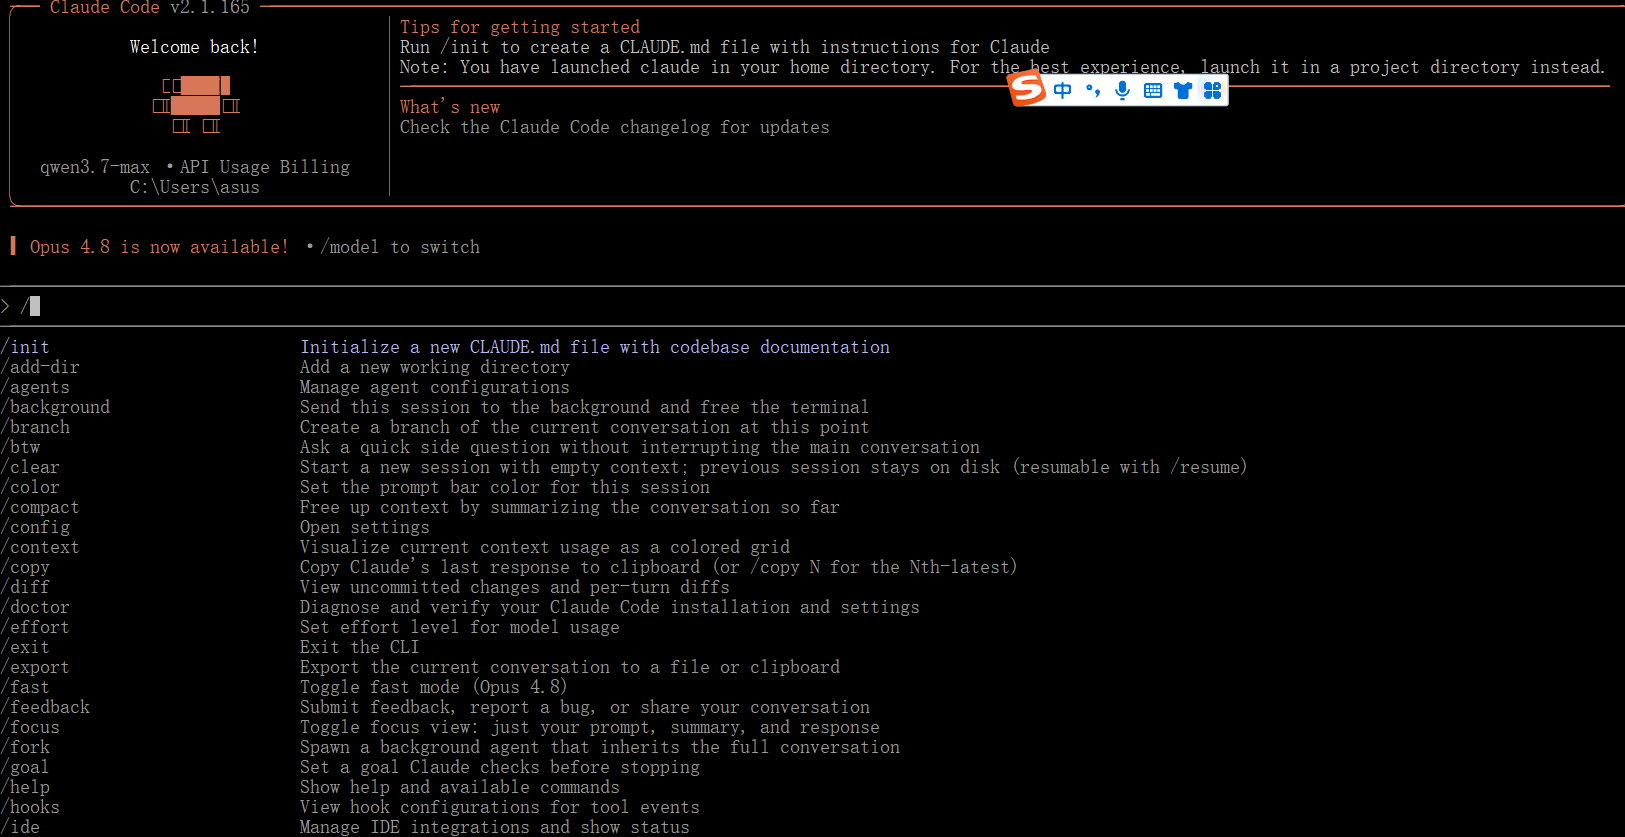
Task: Click 'qwen3.7-max' model name text
Action: coord(95,167)
